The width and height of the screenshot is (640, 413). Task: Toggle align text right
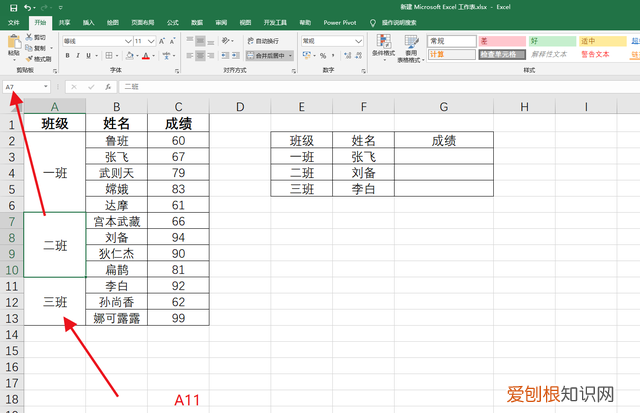[x=211, y=56]
